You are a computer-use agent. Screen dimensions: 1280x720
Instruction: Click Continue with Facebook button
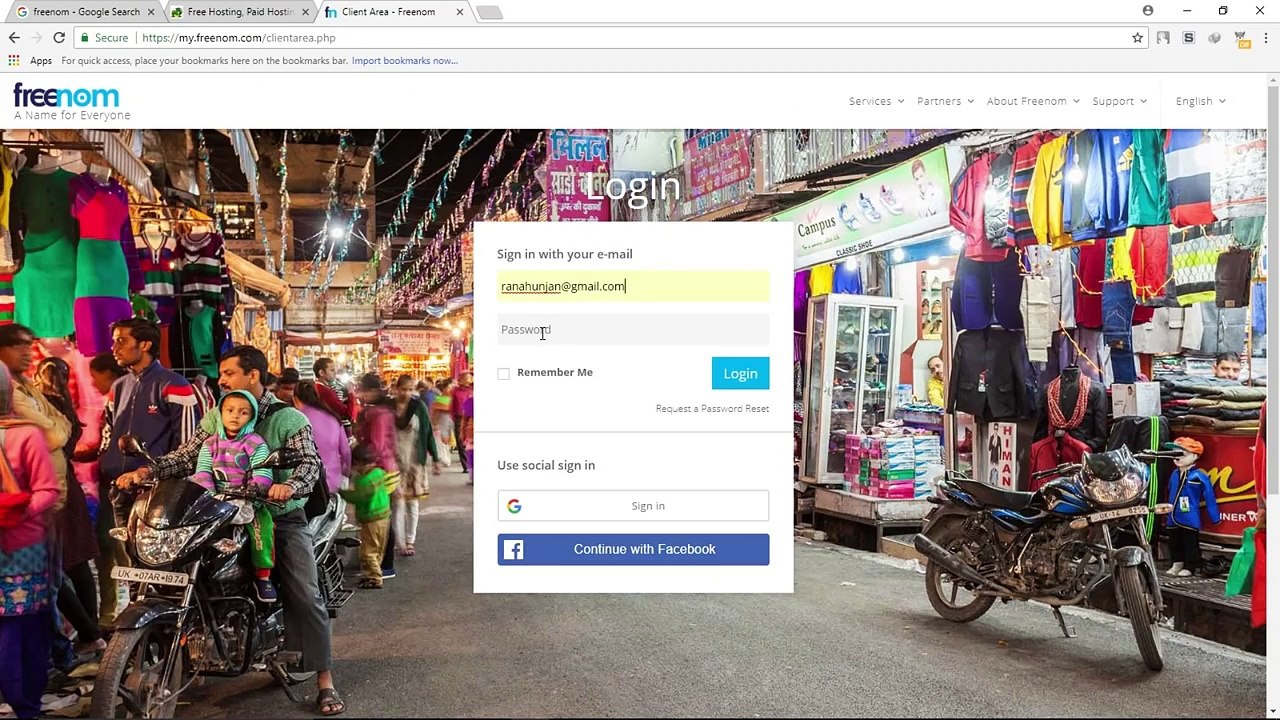(633, 549)
